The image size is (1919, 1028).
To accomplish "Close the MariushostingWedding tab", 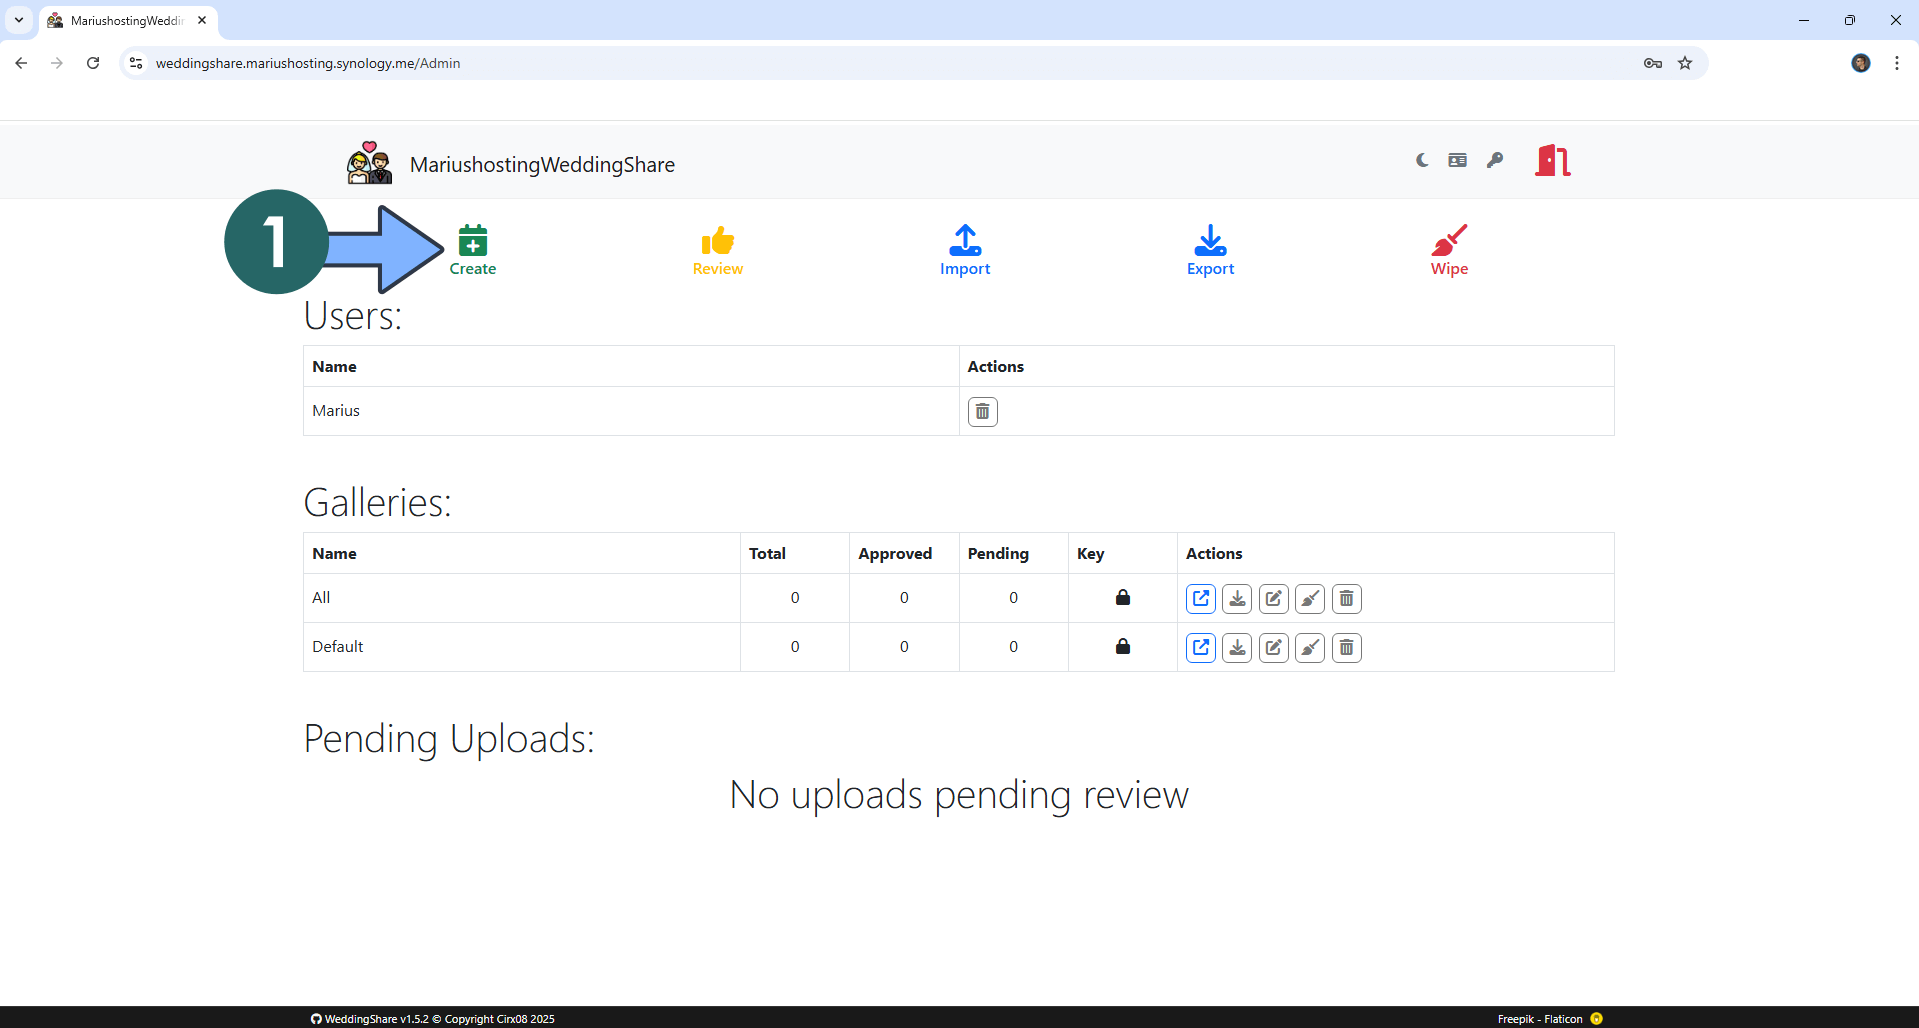I will pos(202,20).
